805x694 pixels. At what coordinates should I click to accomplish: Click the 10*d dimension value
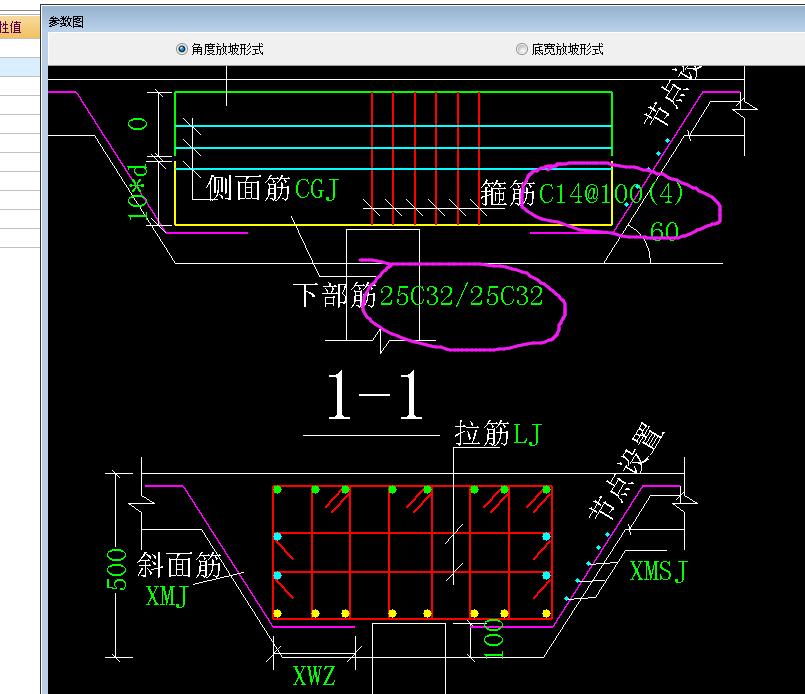pos(138,192)
